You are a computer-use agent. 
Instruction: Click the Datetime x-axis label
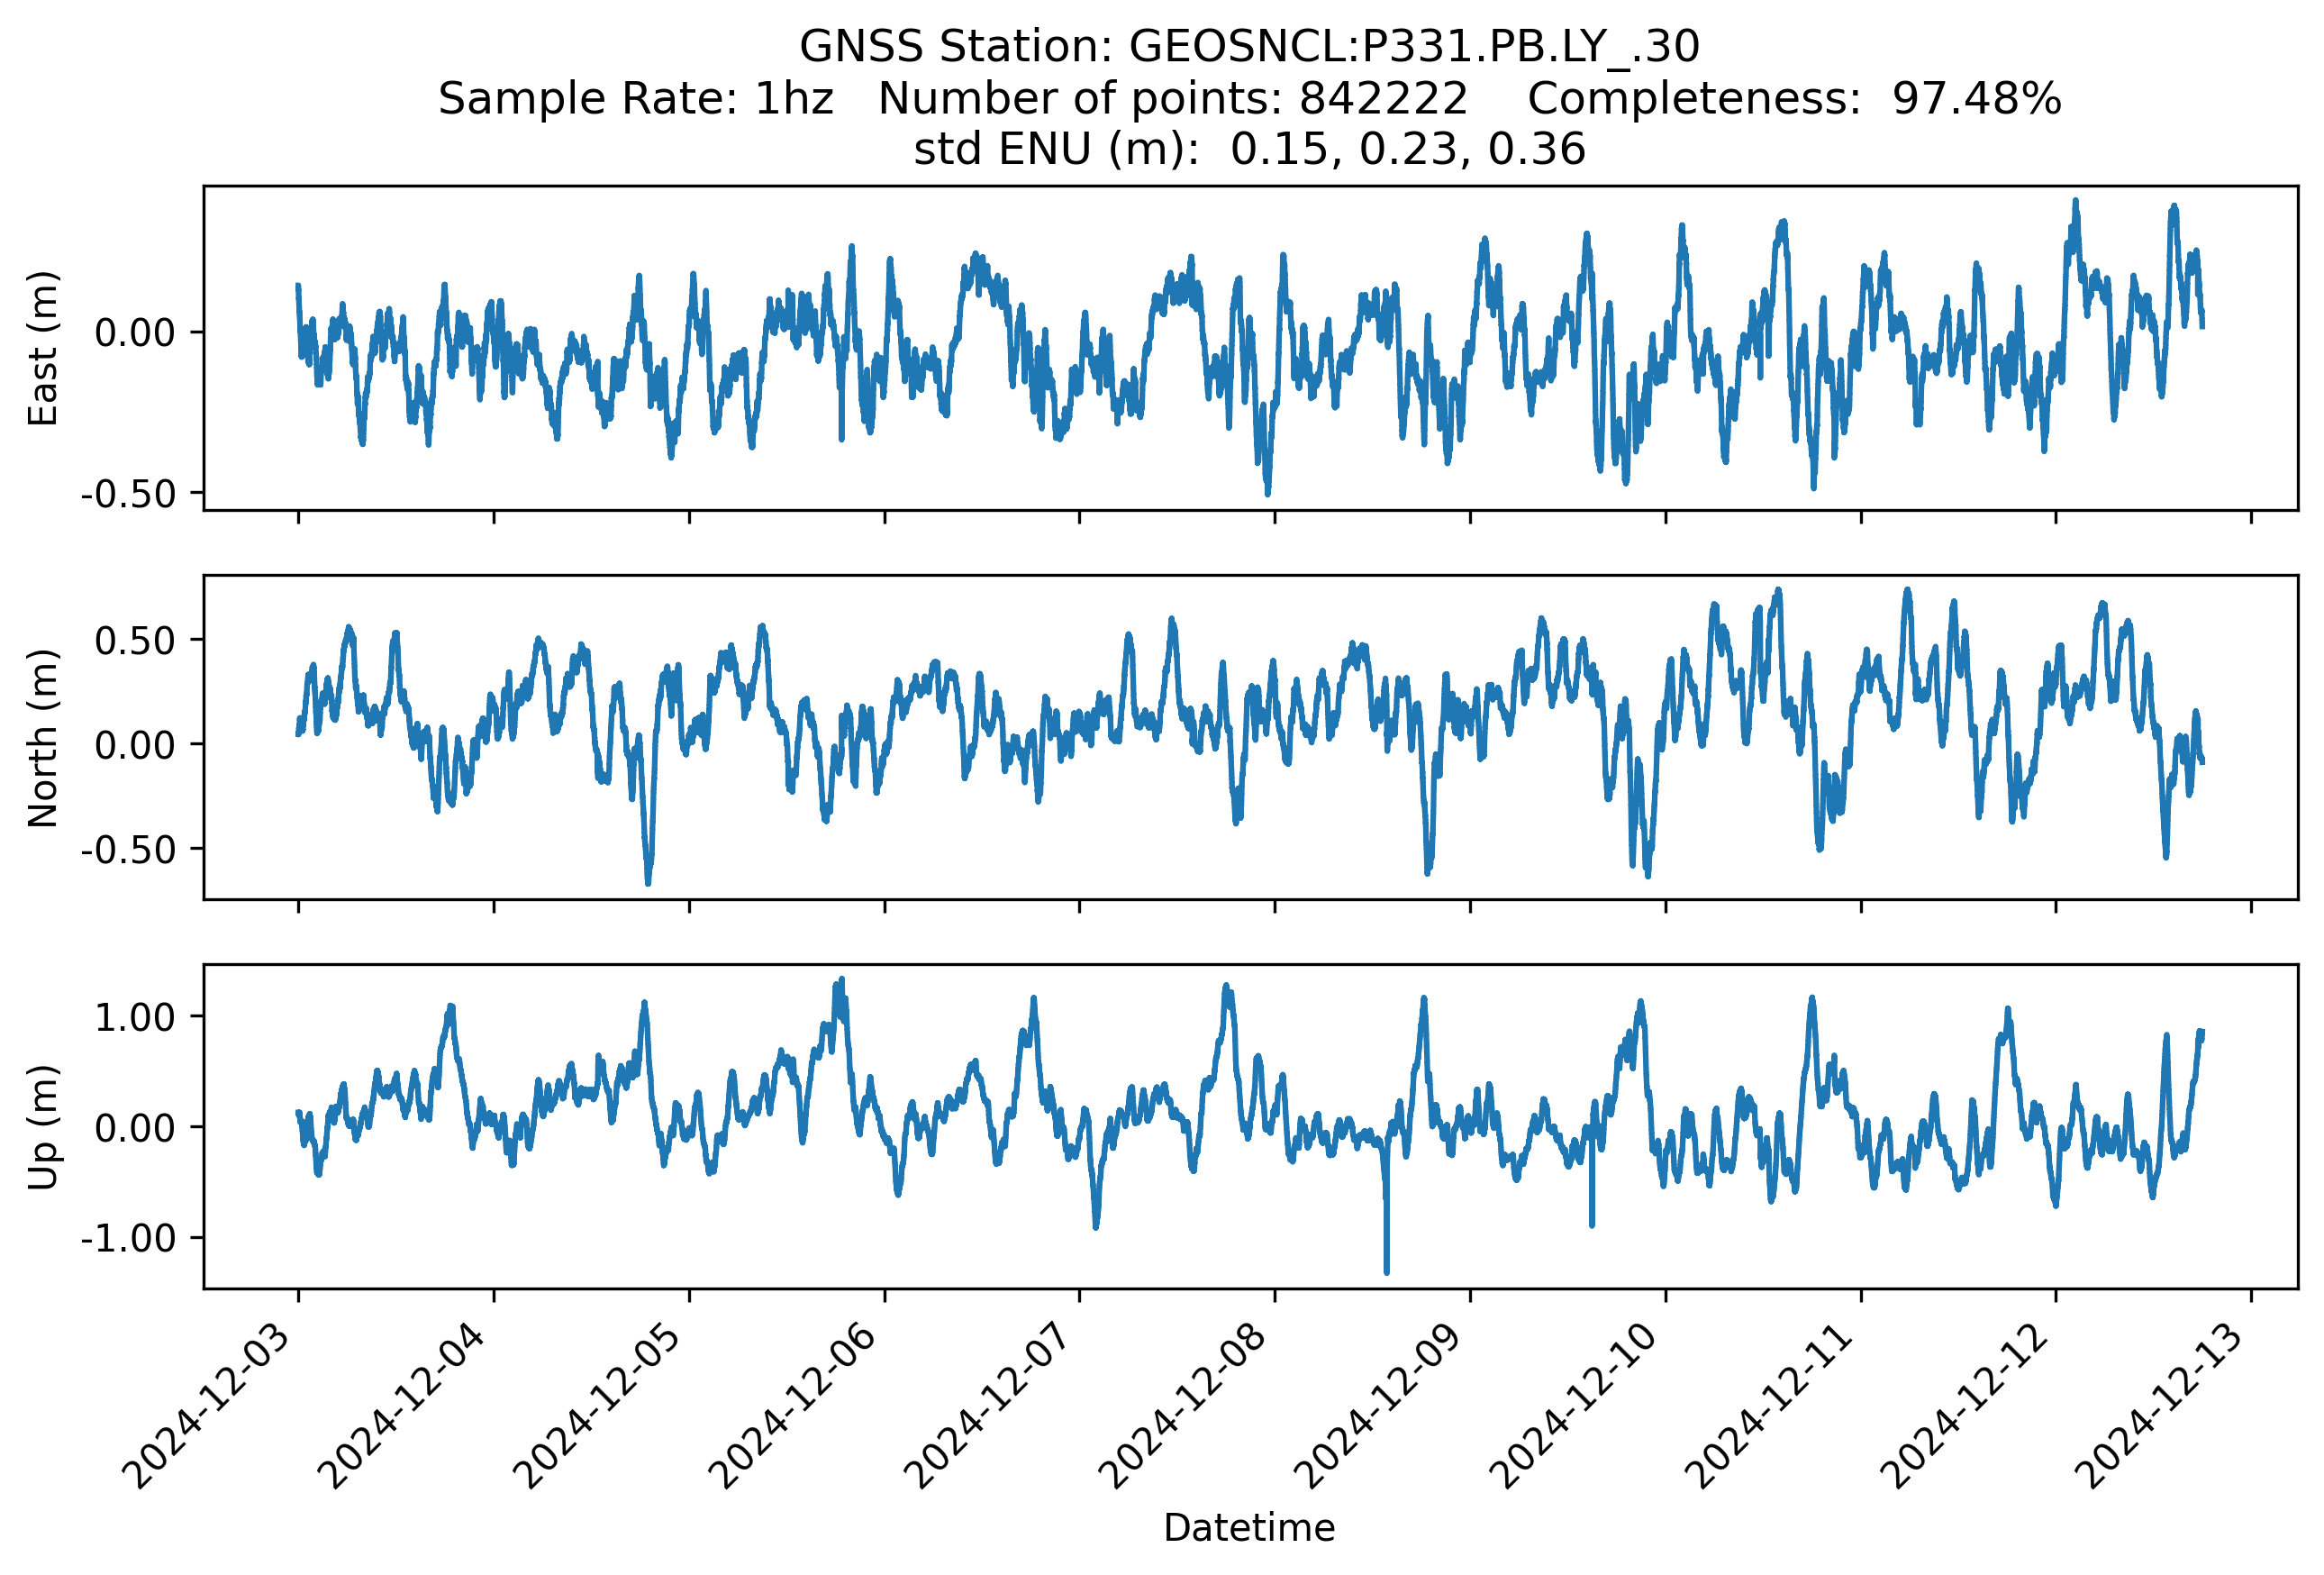[x=1249, y=1528]
